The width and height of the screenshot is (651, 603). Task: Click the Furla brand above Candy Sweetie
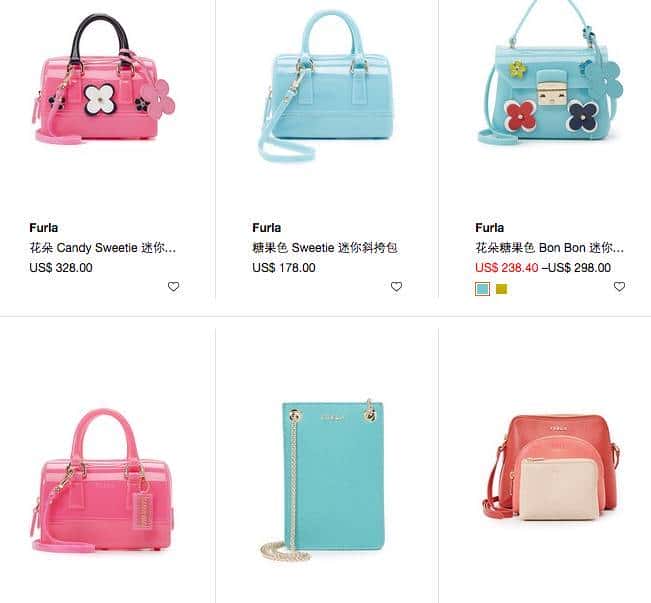click(44, 228)
